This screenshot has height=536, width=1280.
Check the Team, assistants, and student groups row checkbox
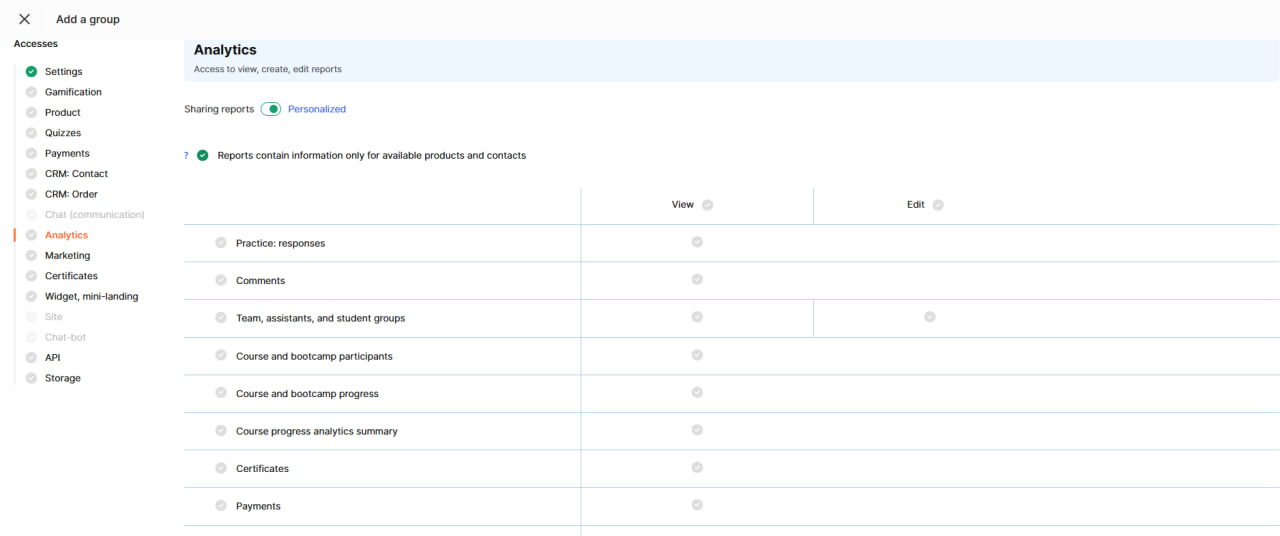tap(221, 317)
